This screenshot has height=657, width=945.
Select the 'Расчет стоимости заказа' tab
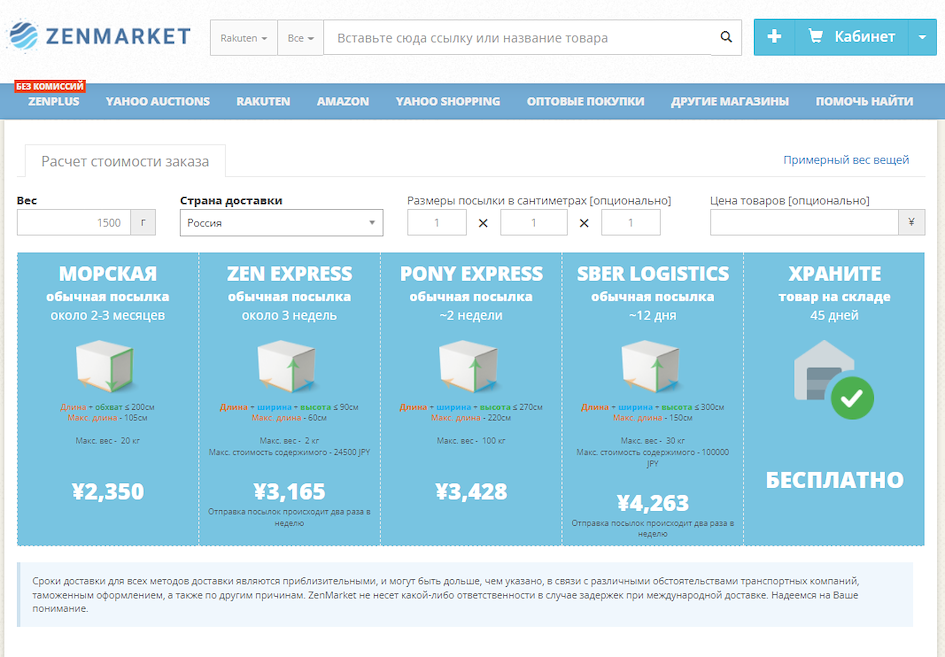pos(125,161)
